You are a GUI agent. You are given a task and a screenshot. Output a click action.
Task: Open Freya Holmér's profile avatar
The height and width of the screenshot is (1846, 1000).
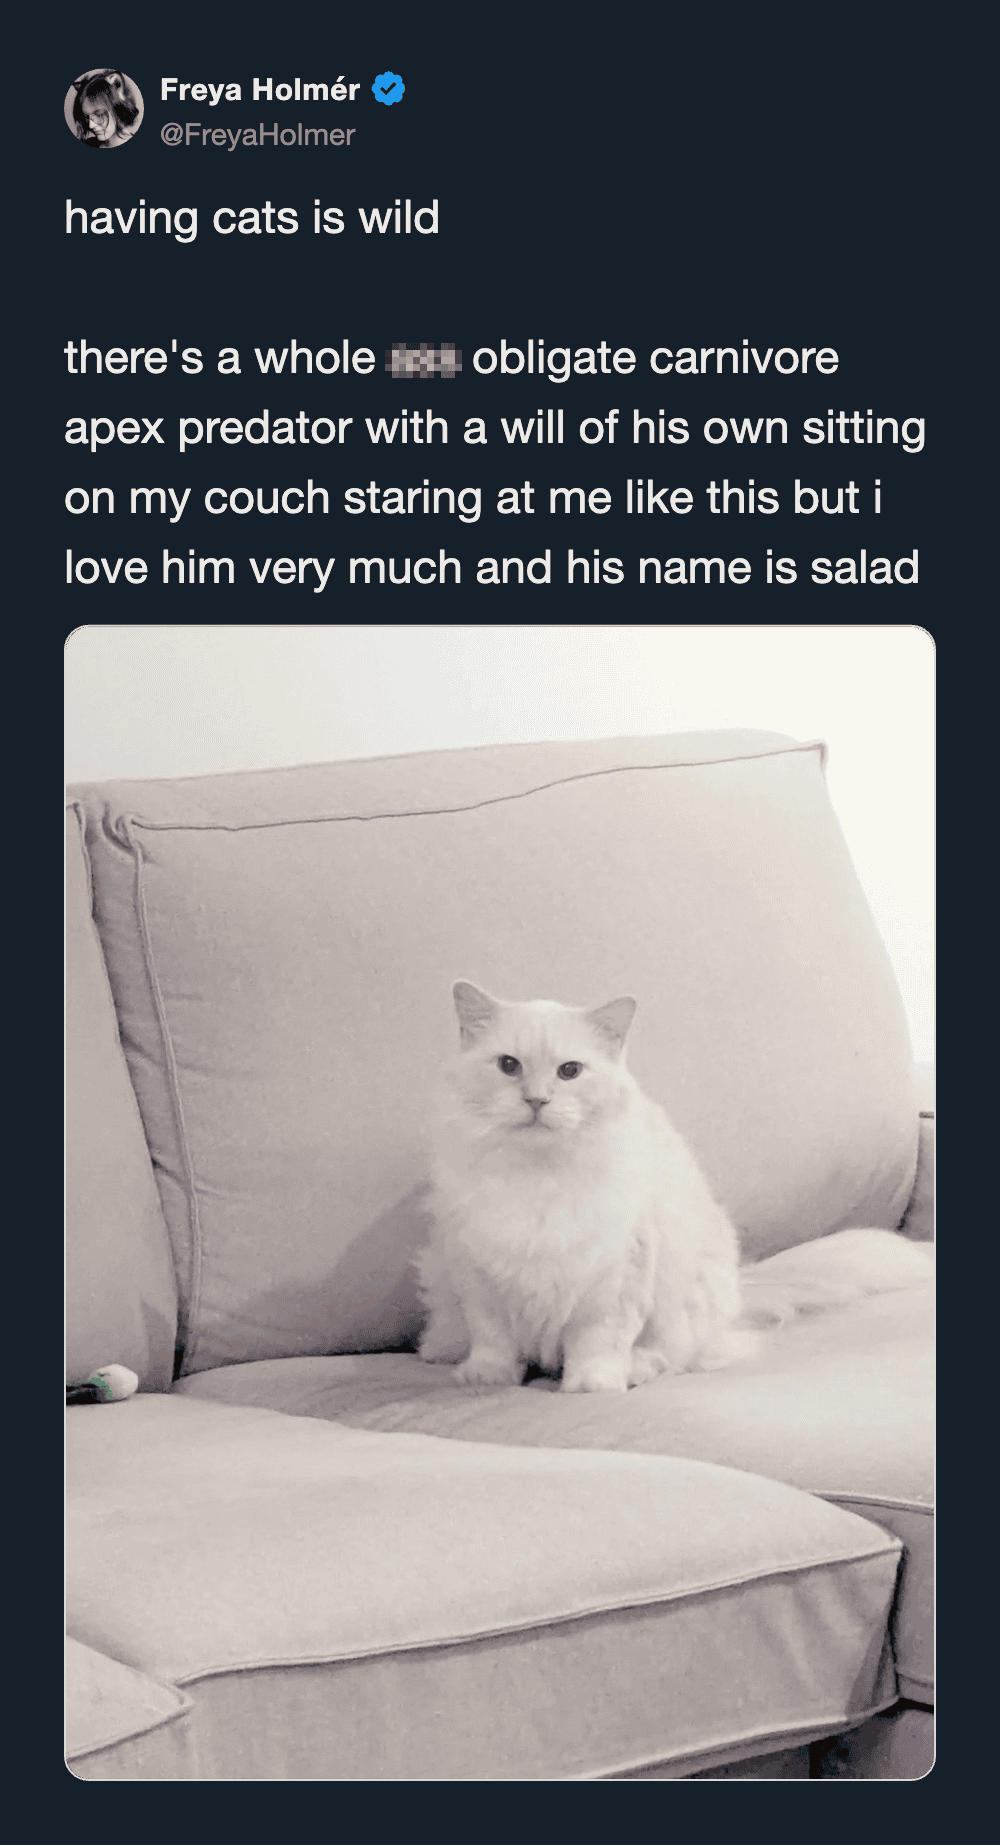click(104, 109)
